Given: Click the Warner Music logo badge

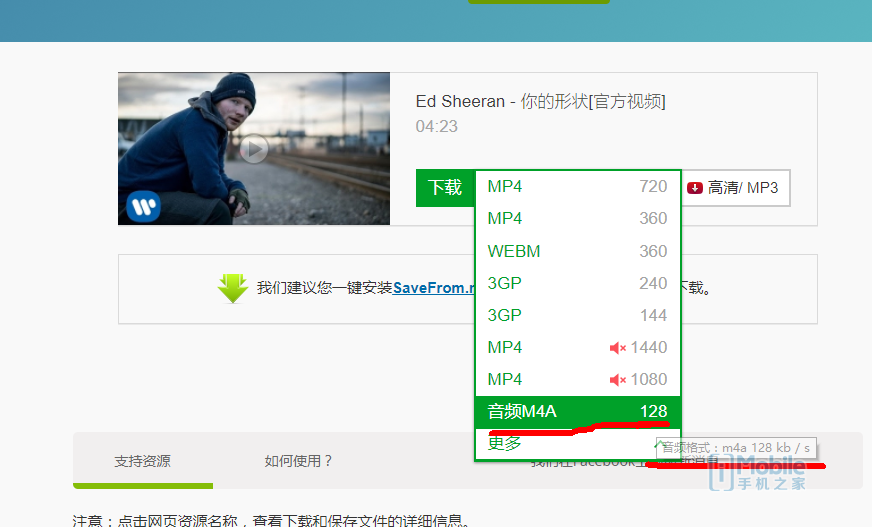Looking at the screenshot, I should [x=143, y=206].
